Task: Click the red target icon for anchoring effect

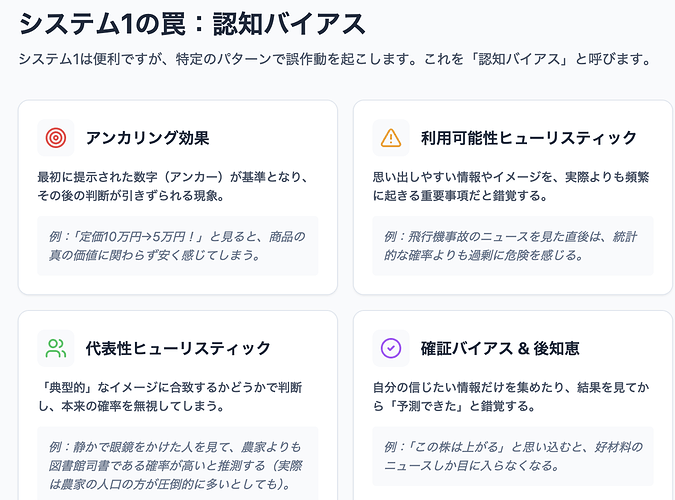Action: coord(56,138)
